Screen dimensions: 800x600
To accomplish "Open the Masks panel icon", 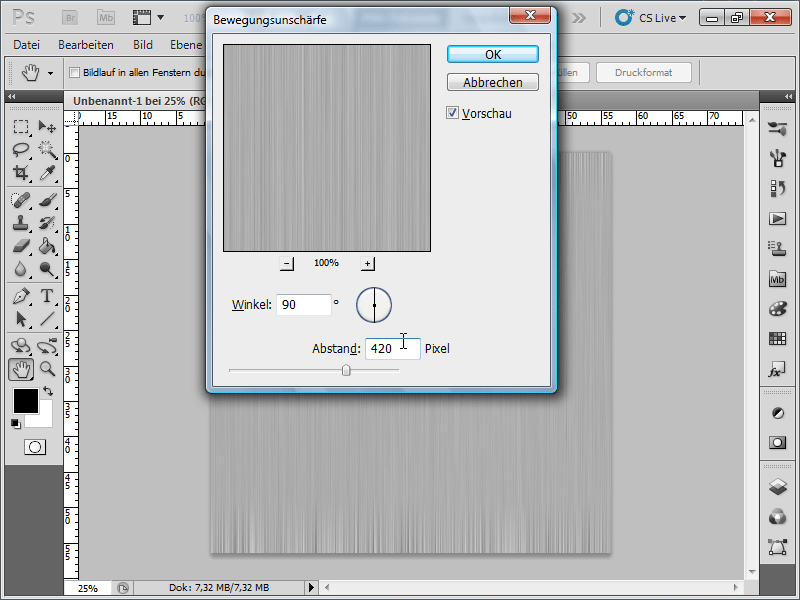I will 777,442.
